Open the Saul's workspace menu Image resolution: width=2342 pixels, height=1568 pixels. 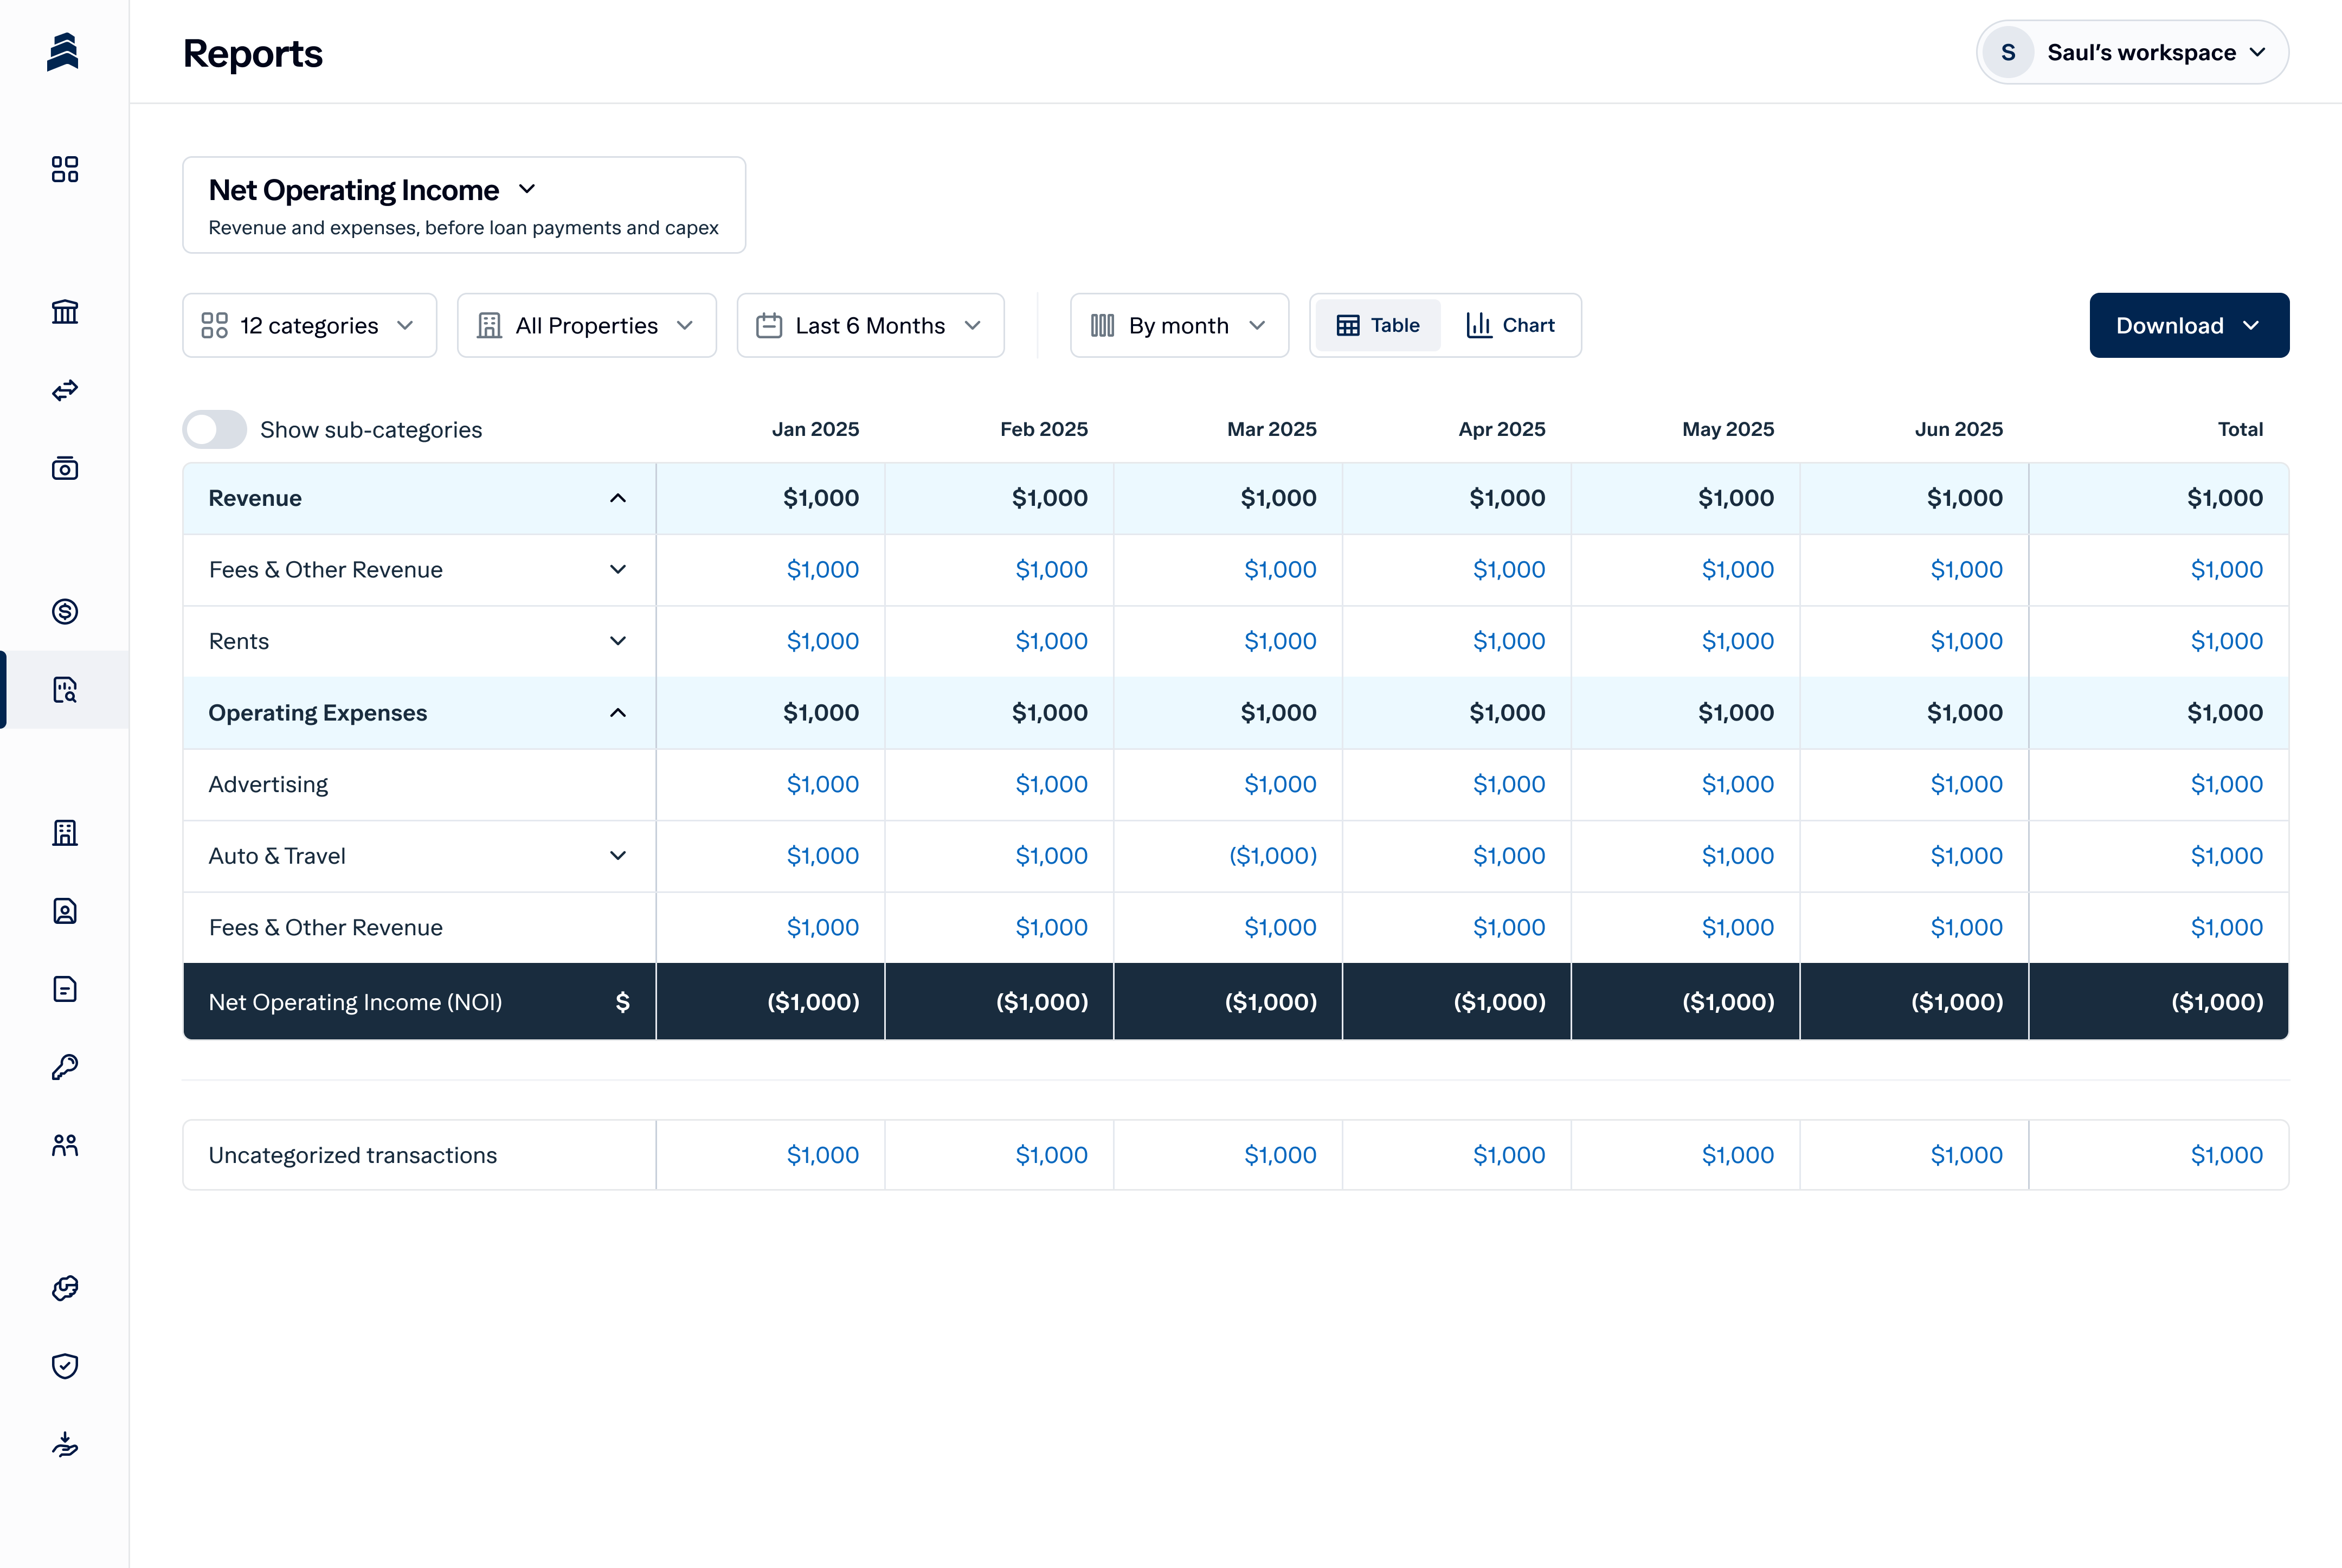(x=2132, y=53)
